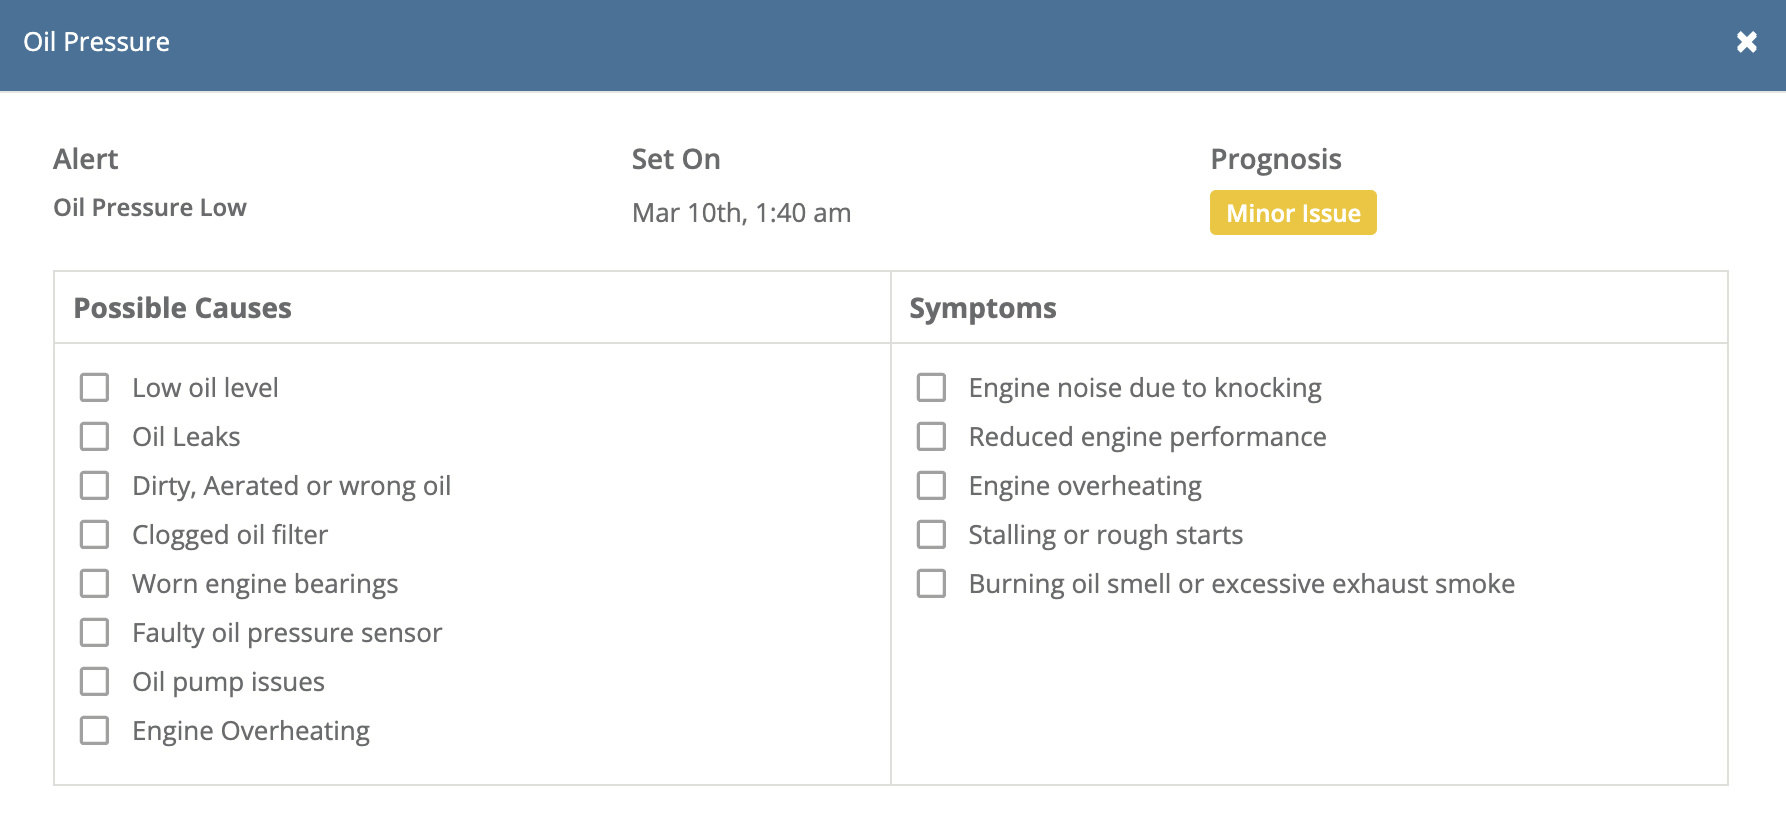The height and width of the screenshot is (828, 1786).
Task: Select Engine Overheating under Possible Causes
Action: 95,731
